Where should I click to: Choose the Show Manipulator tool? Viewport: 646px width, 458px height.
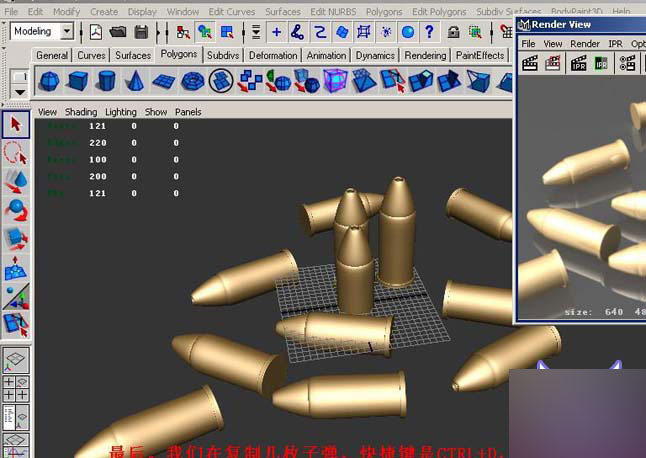16,297
